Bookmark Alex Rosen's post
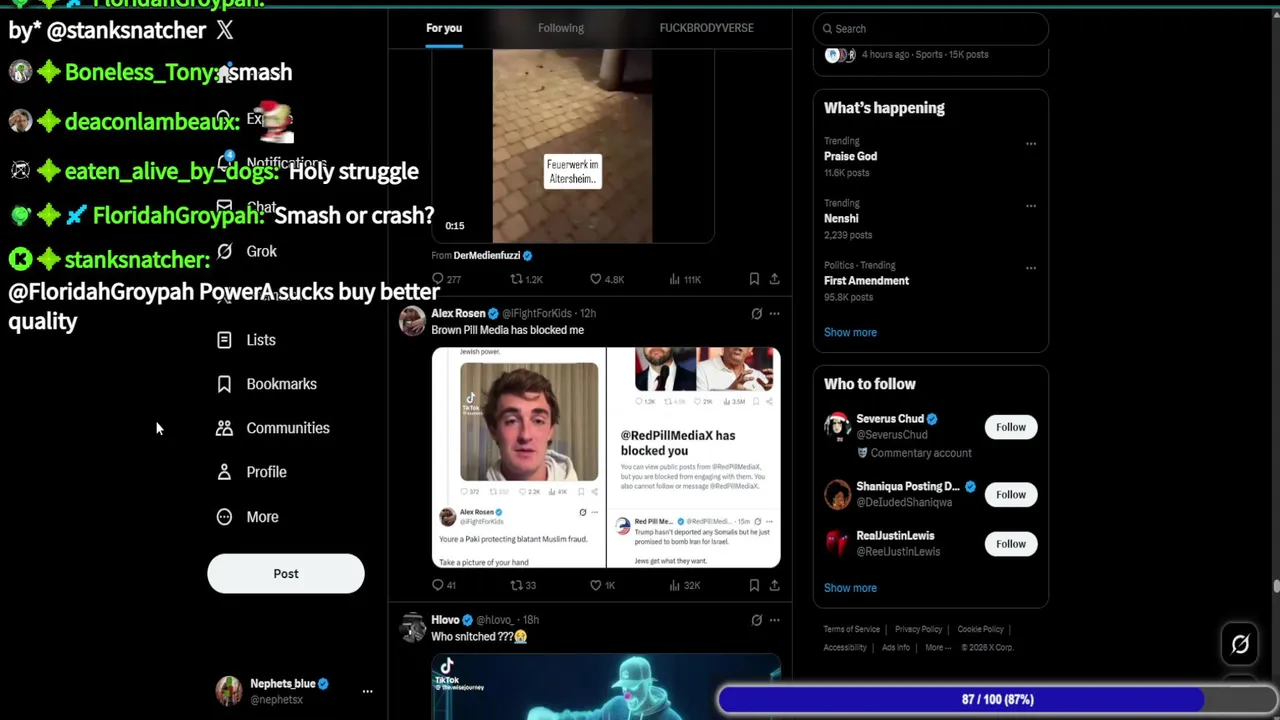This screenshot has width=1280, height=720. [754, 585]
